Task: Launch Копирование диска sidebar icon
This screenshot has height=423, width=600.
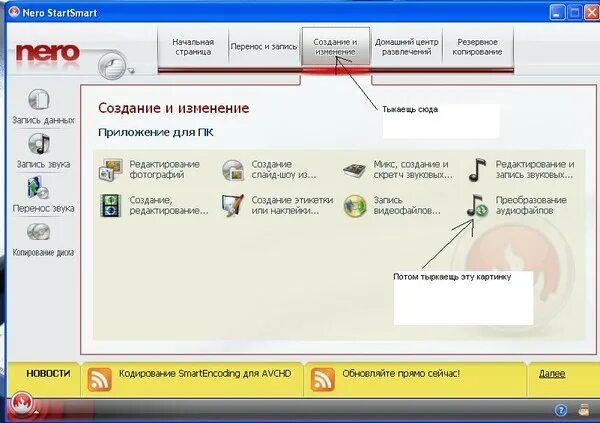Action: point(38,232)
